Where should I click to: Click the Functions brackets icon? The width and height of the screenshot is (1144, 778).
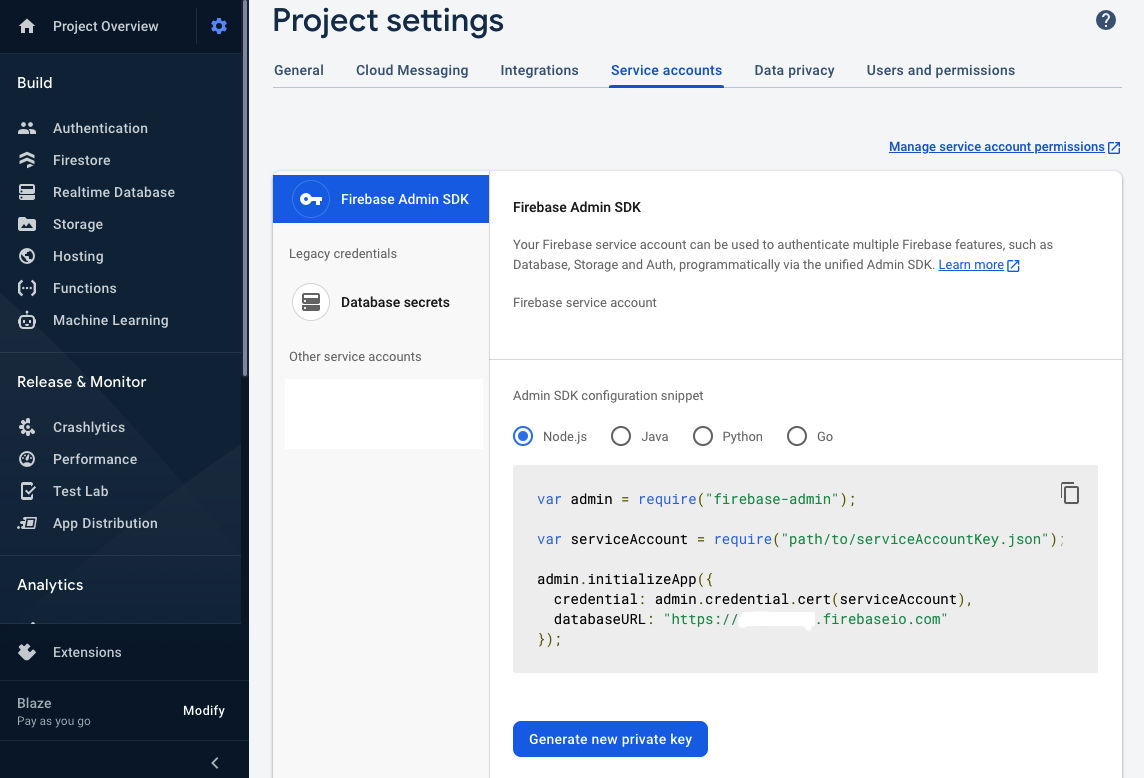(x=27, y=288)
